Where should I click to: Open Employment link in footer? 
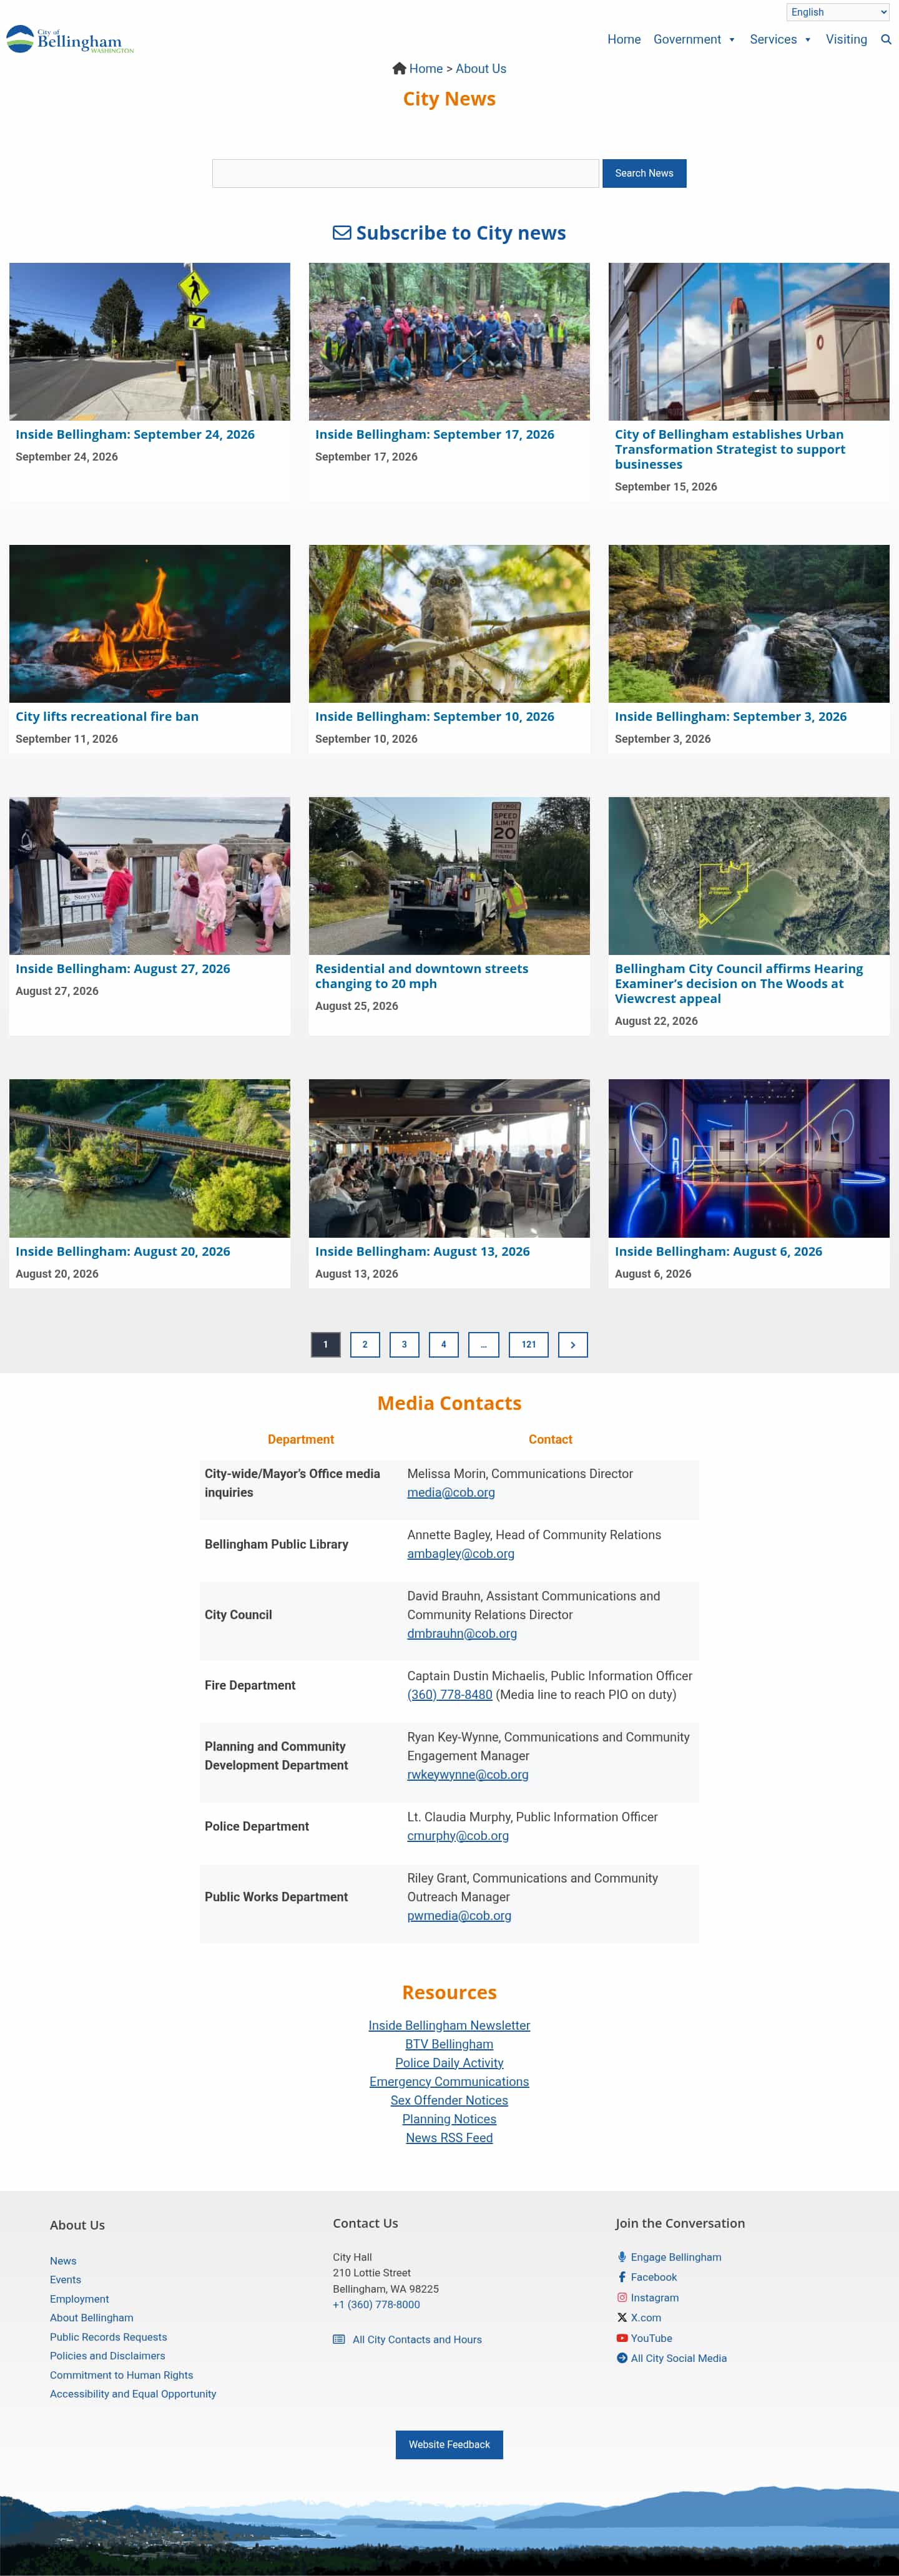79,2299
